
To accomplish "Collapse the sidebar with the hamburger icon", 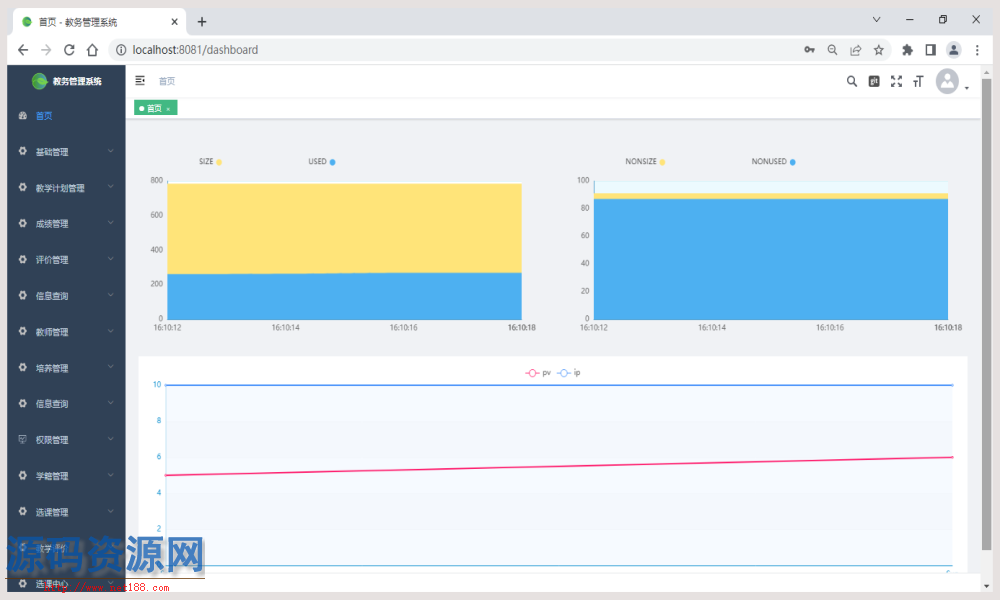I will click(140, 80).
